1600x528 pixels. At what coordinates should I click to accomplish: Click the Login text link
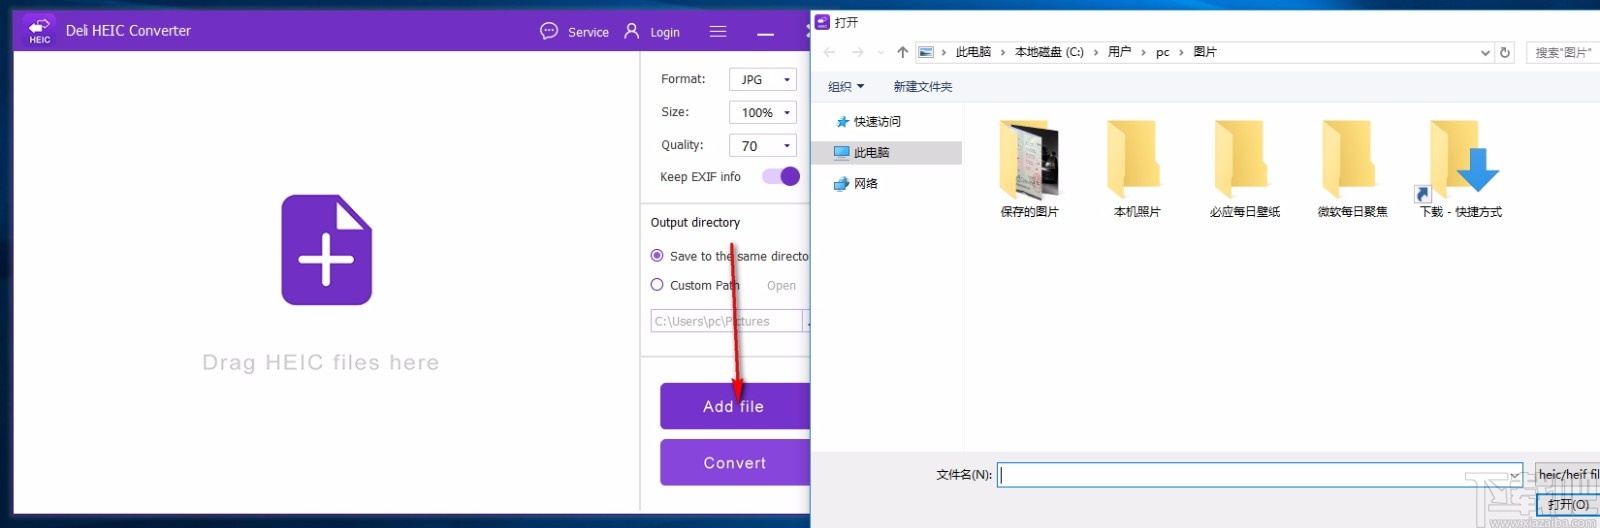point(665,32)
